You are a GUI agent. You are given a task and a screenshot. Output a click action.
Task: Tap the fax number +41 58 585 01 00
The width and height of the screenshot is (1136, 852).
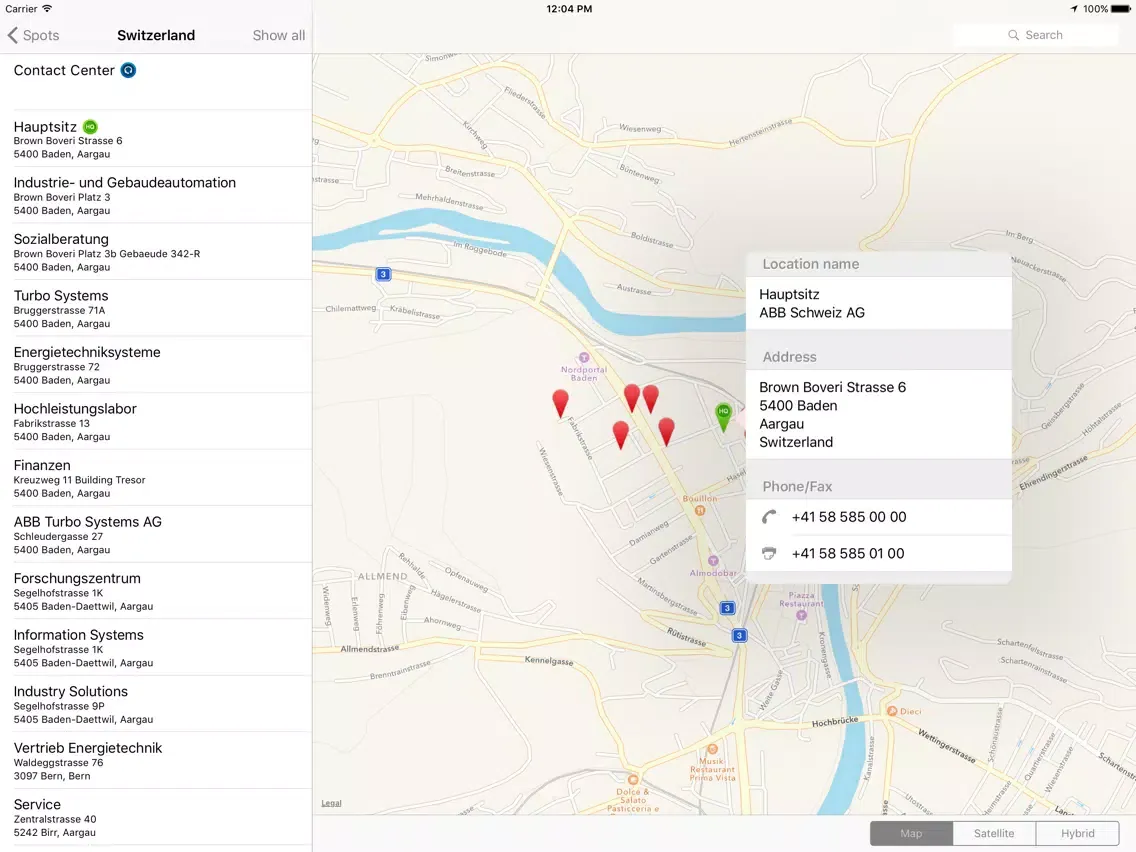point(848,554)
